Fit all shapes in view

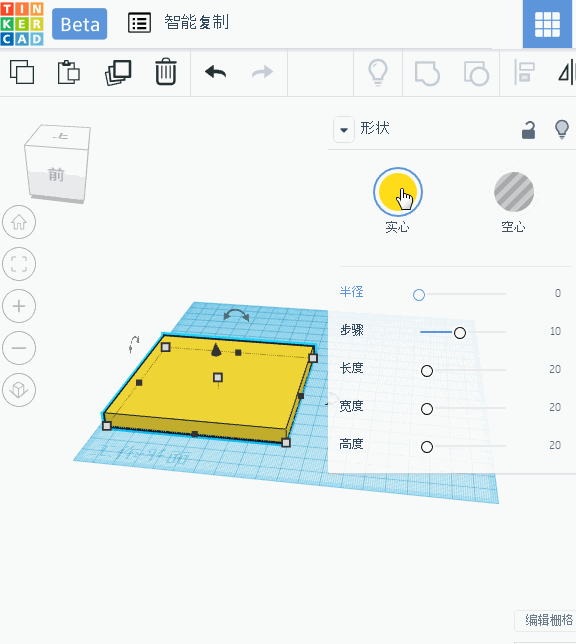click(x=19, y=264)
